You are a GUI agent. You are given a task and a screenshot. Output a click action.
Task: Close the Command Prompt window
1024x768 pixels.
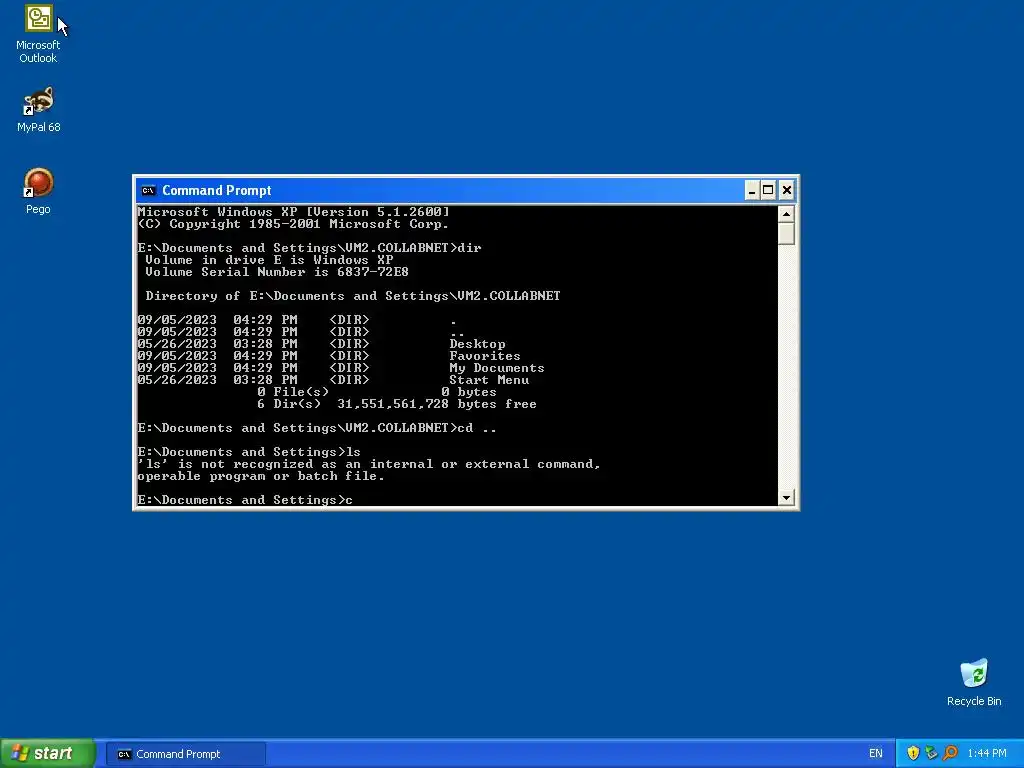click(x=787, y=191)
